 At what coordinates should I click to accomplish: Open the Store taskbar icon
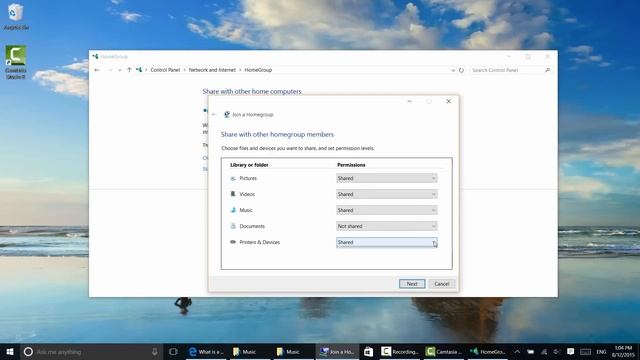pyautogui.click(x=368, y=351)
